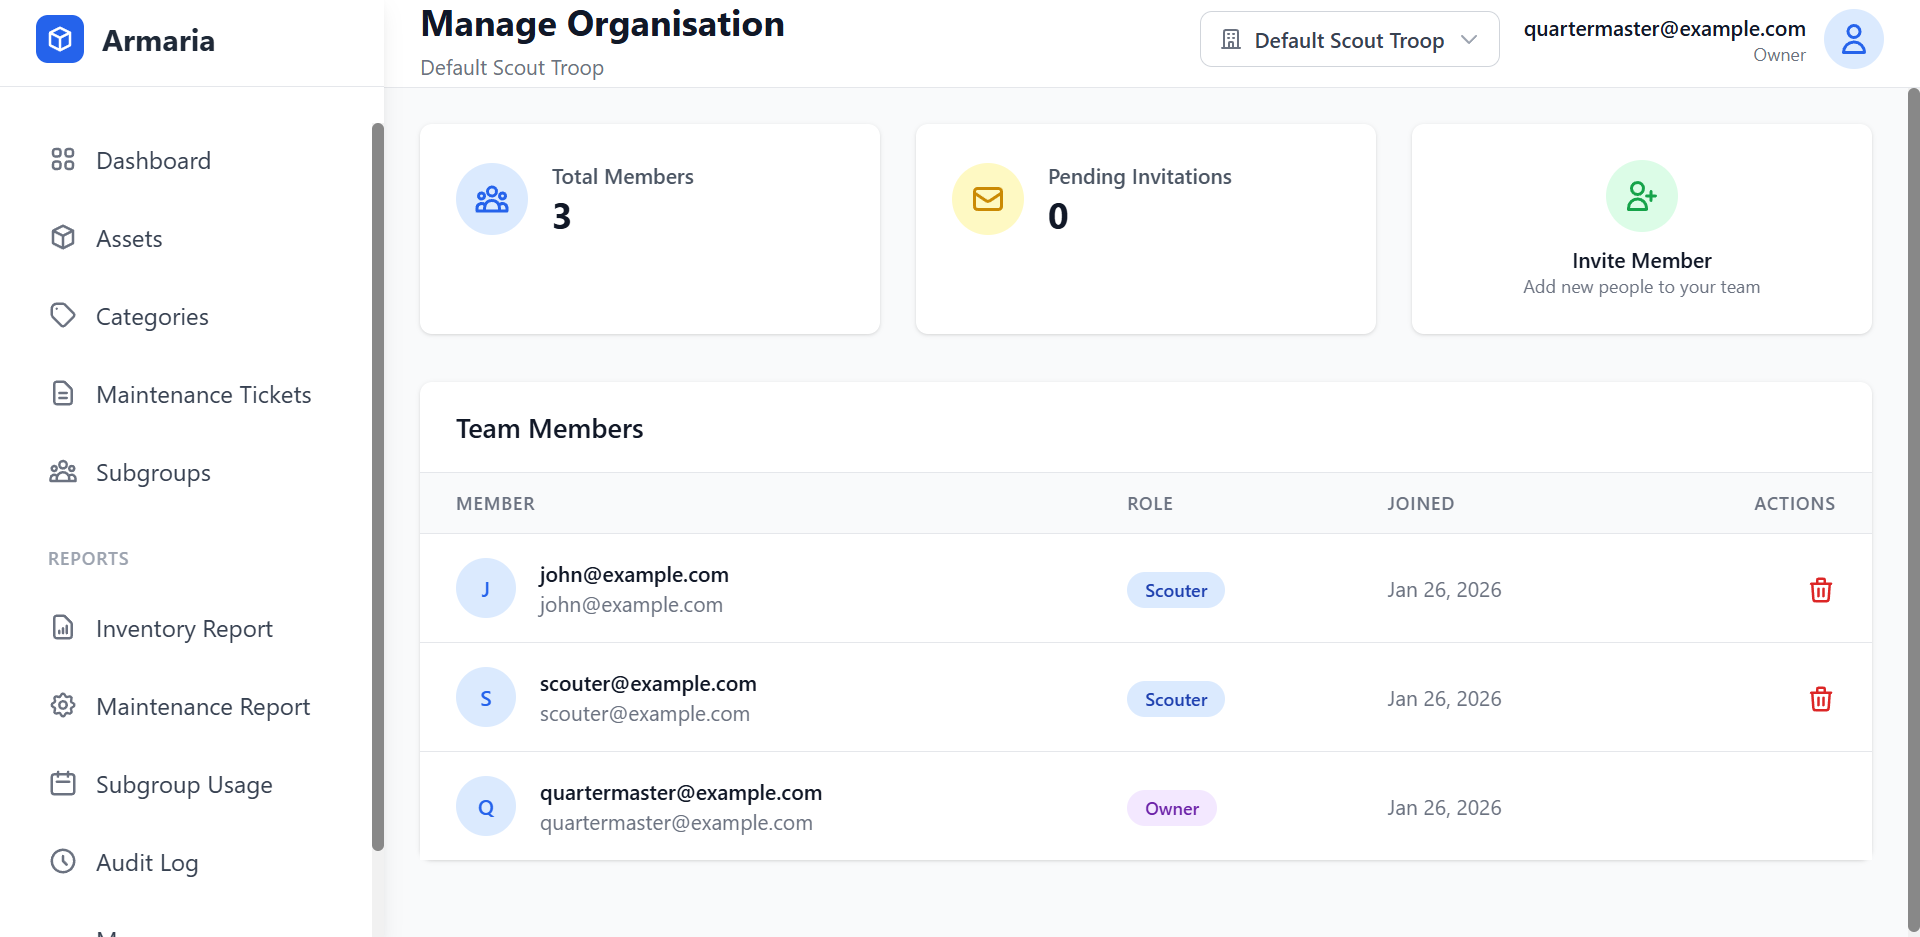
Task: Select Subgroup Usage report
Action: click(184, 785)
